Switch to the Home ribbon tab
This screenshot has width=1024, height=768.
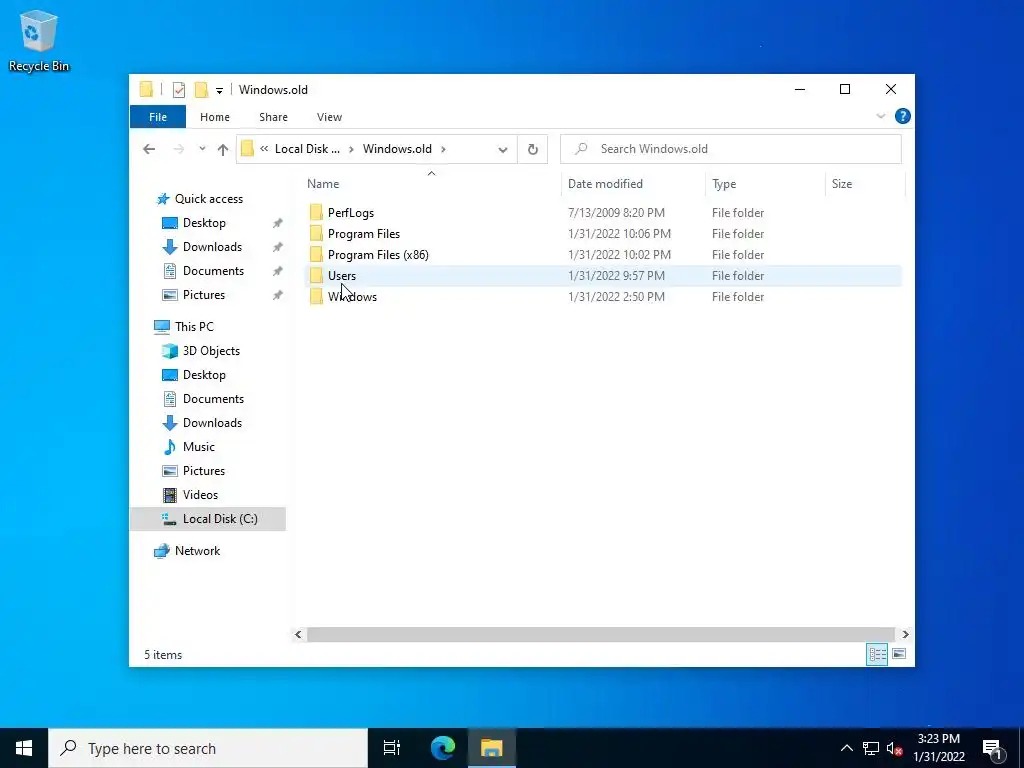(215, 117)
